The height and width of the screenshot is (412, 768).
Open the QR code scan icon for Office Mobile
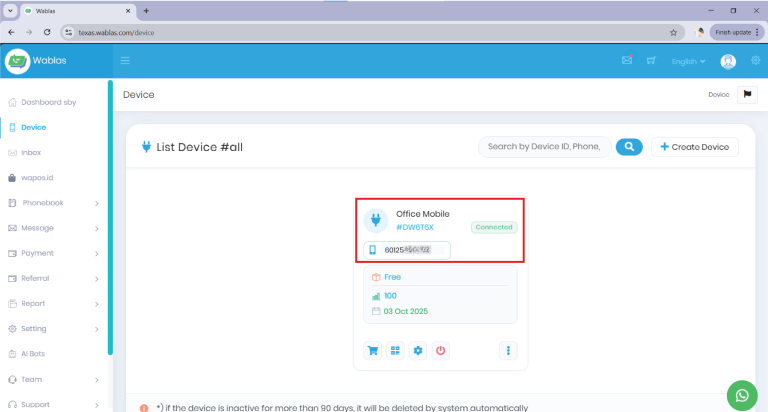(395, 351)
